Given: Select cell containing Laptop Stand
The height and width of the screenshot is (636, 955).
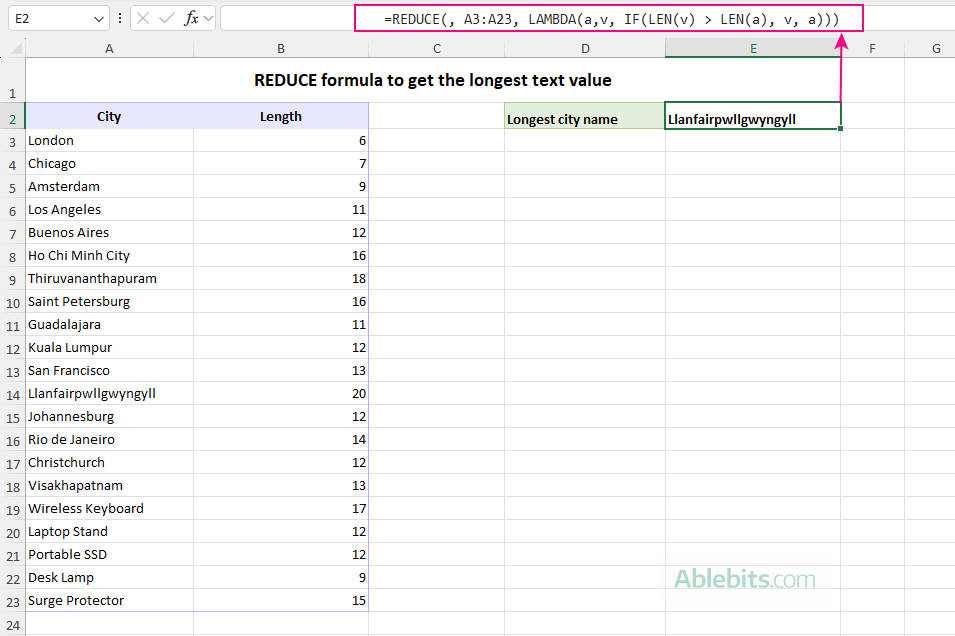Looking at the screenshot, I should (x=109, y=531).
